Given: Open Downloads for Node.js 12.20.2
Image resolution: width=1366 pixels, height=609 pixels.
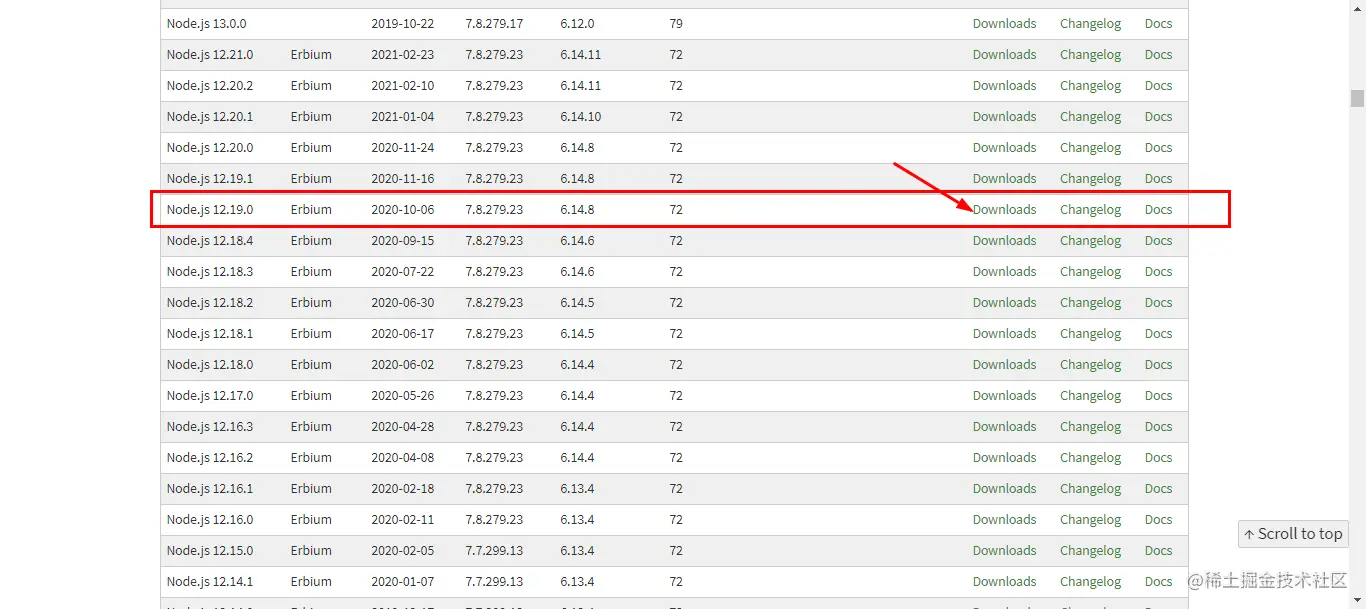Looking at the screenshot, I should 1004,86.
